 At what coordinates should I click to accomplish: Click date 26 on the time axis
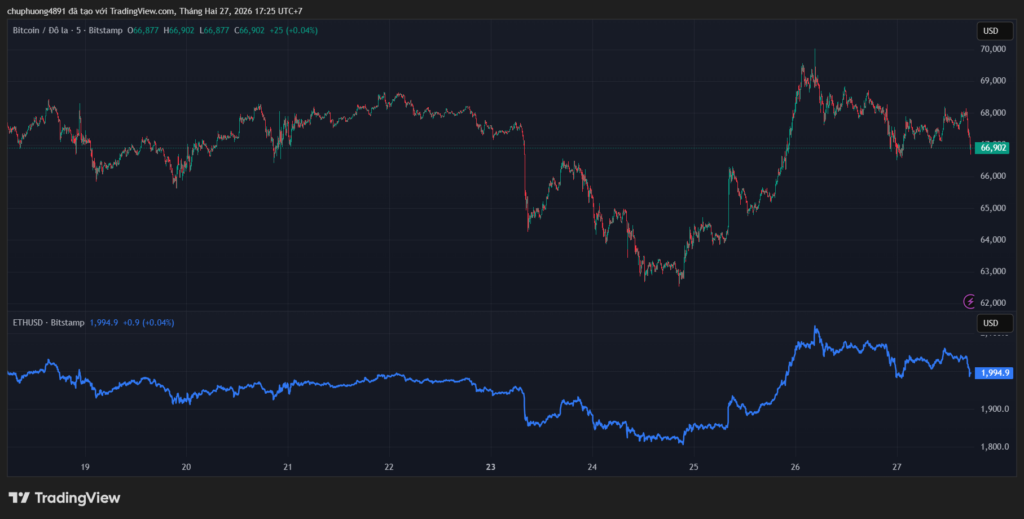pyautogui.click(x=795, y=467)
